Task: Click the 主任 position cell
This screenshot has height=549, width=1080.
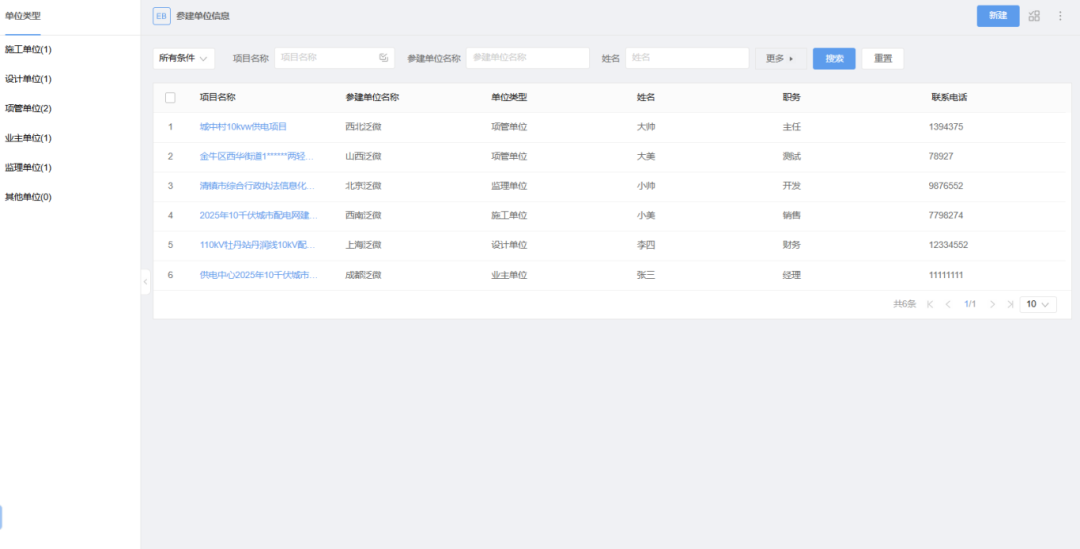Action: (791, 127)
